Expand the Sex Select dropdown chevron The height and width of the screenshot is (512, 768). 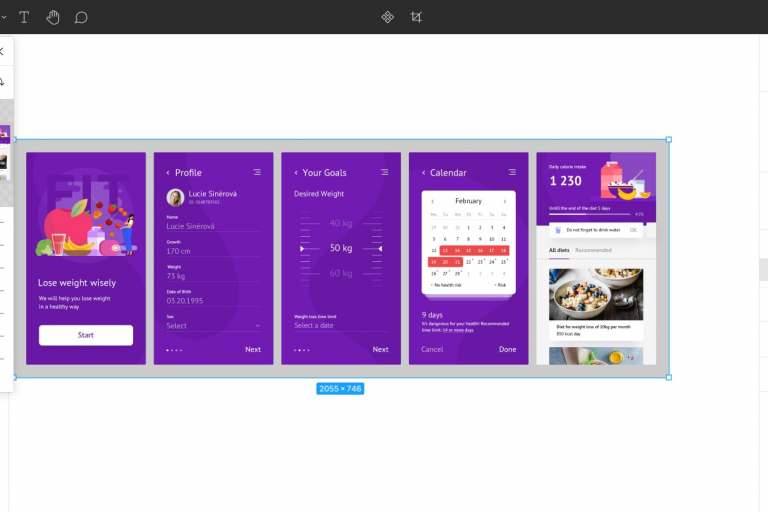click(258, 326)
